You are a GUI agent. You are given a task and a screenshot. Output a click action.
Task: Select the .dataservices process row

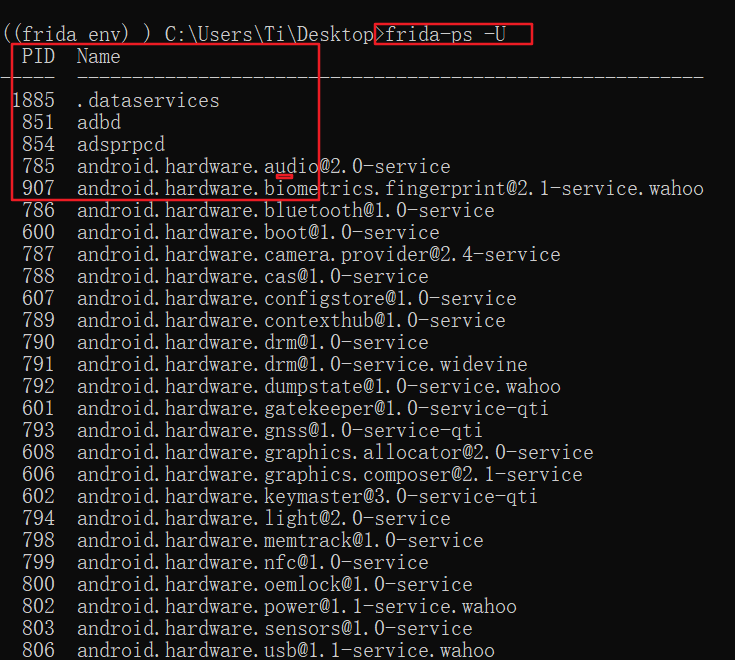click(115, 101)
